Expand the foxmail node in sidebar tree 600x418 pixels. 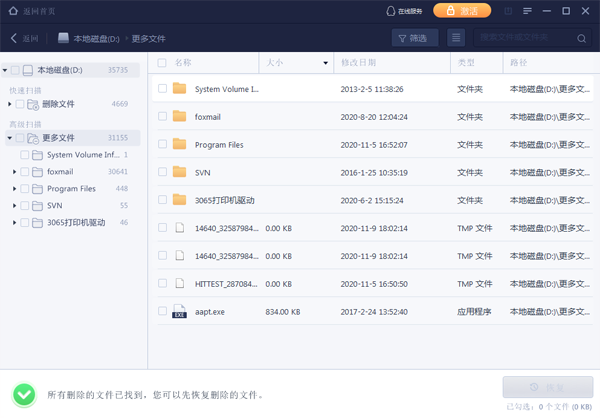point(14,172)
